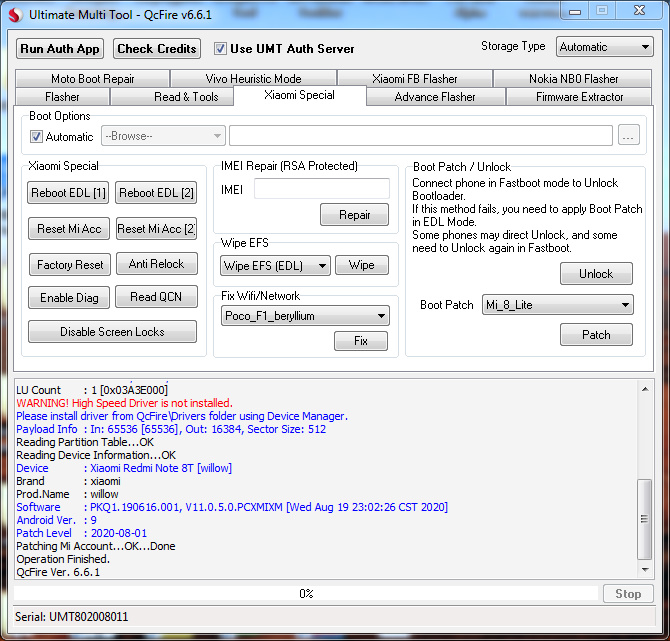
Task: Click the Wipe button
Action: click(362, 265)
